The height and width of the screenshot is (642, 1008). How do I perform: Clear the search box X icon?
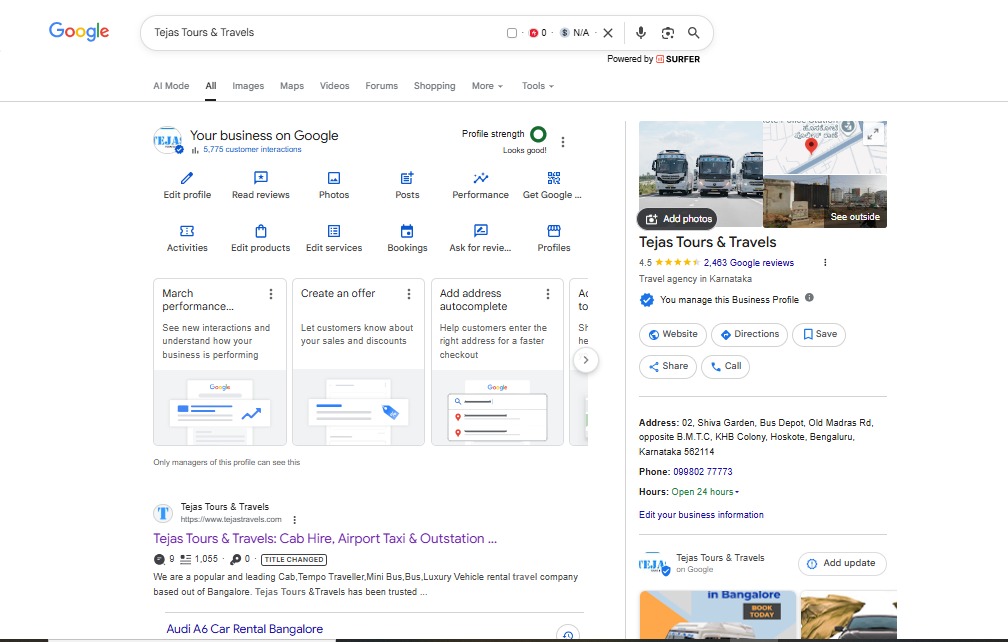coord(608,33)
